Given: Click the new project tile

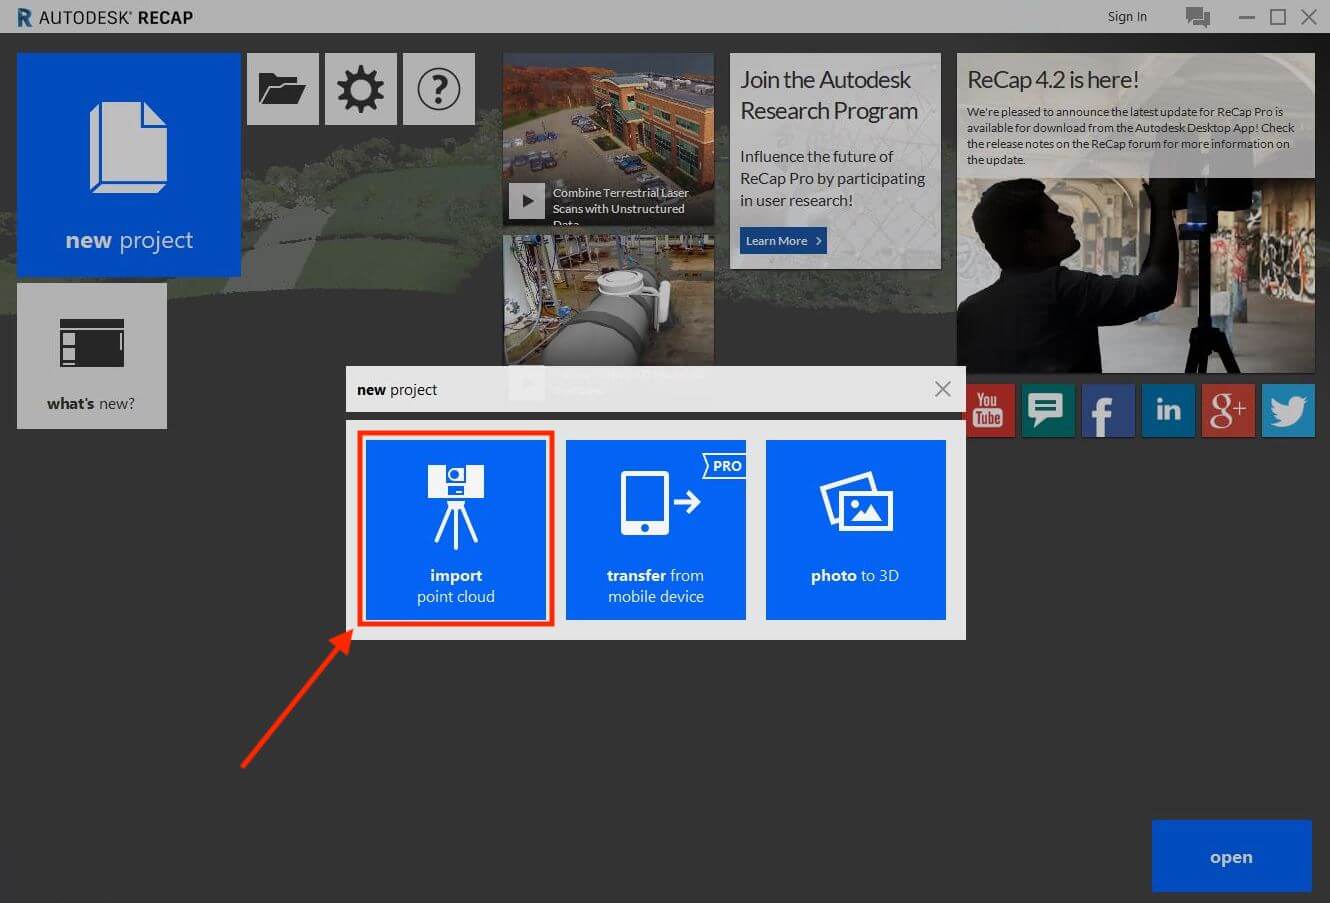Looking at the screenshot, I should coord(129,165).
